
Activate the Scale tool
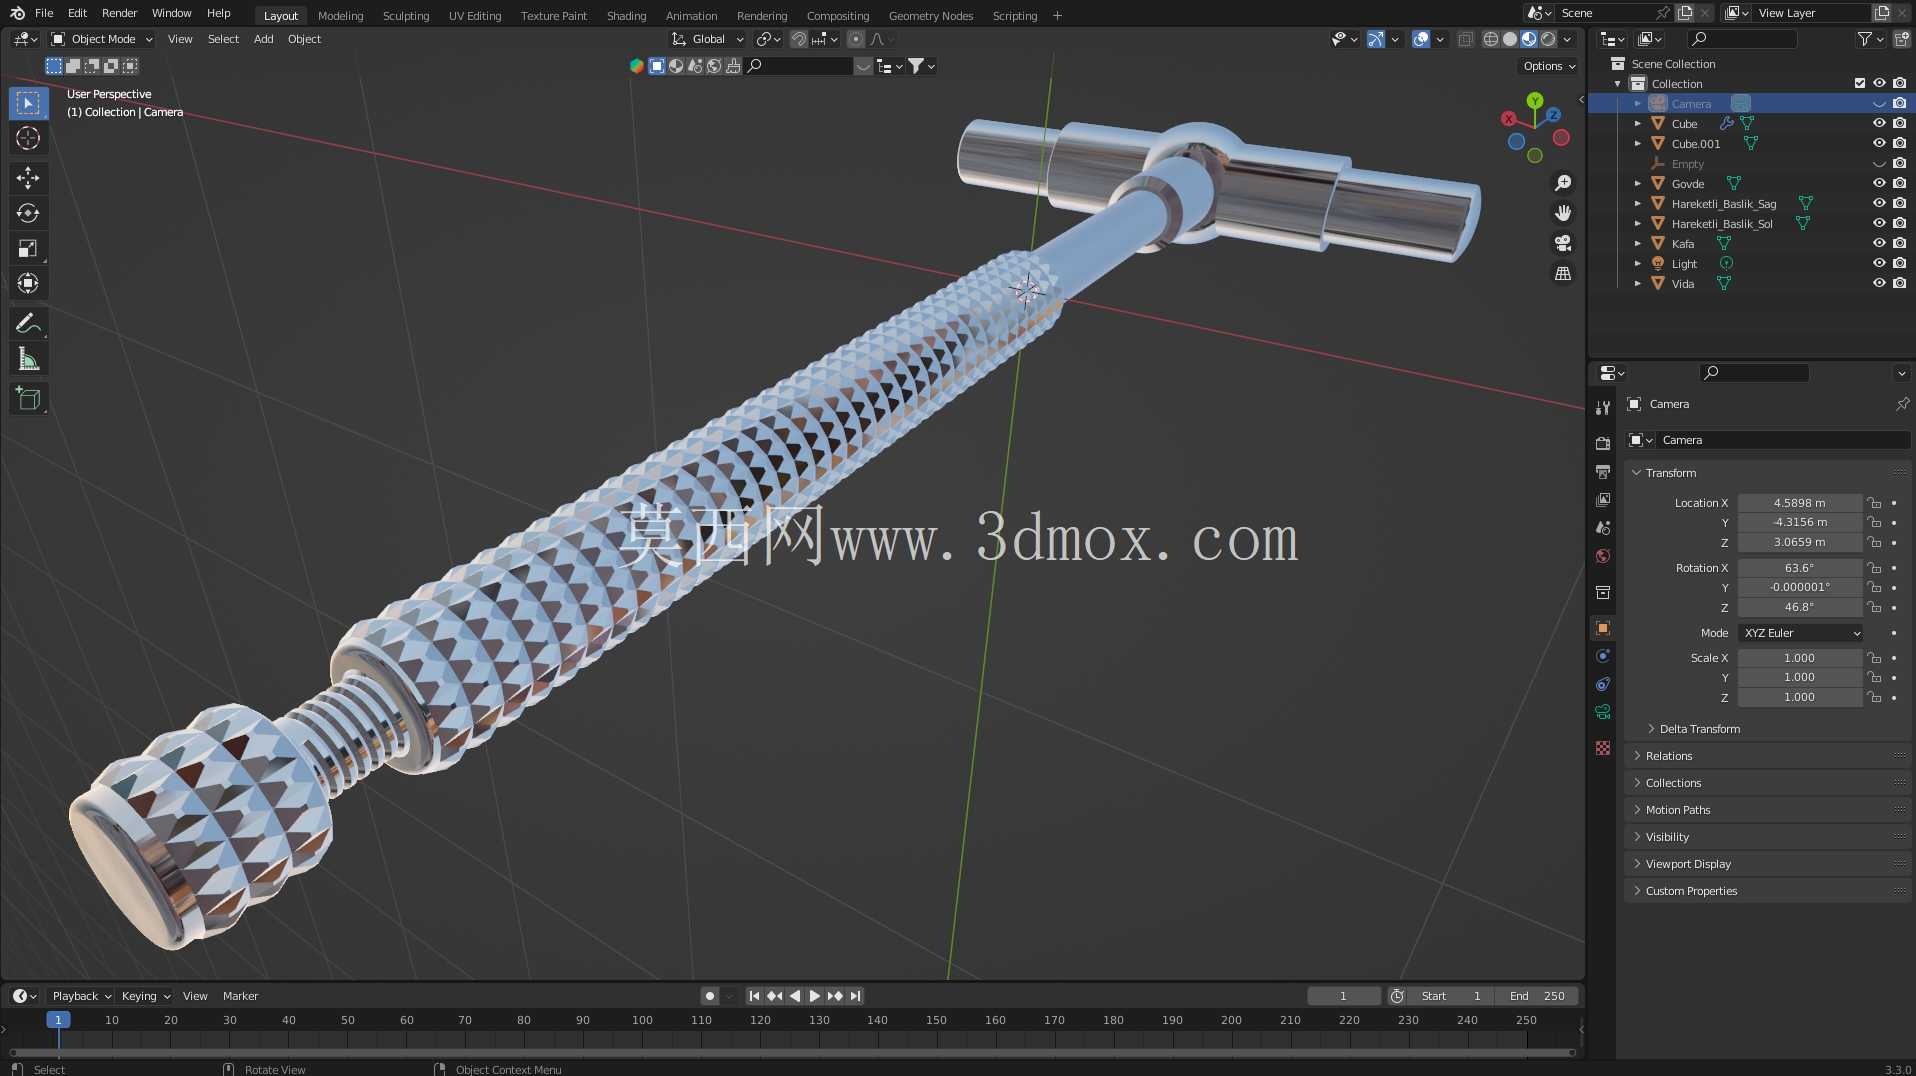point(28,248)
